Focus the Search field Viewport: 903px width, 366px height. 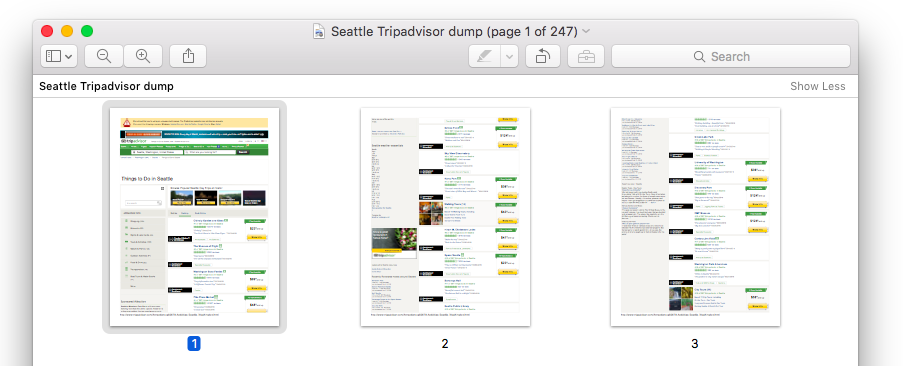tap(731, 56)
